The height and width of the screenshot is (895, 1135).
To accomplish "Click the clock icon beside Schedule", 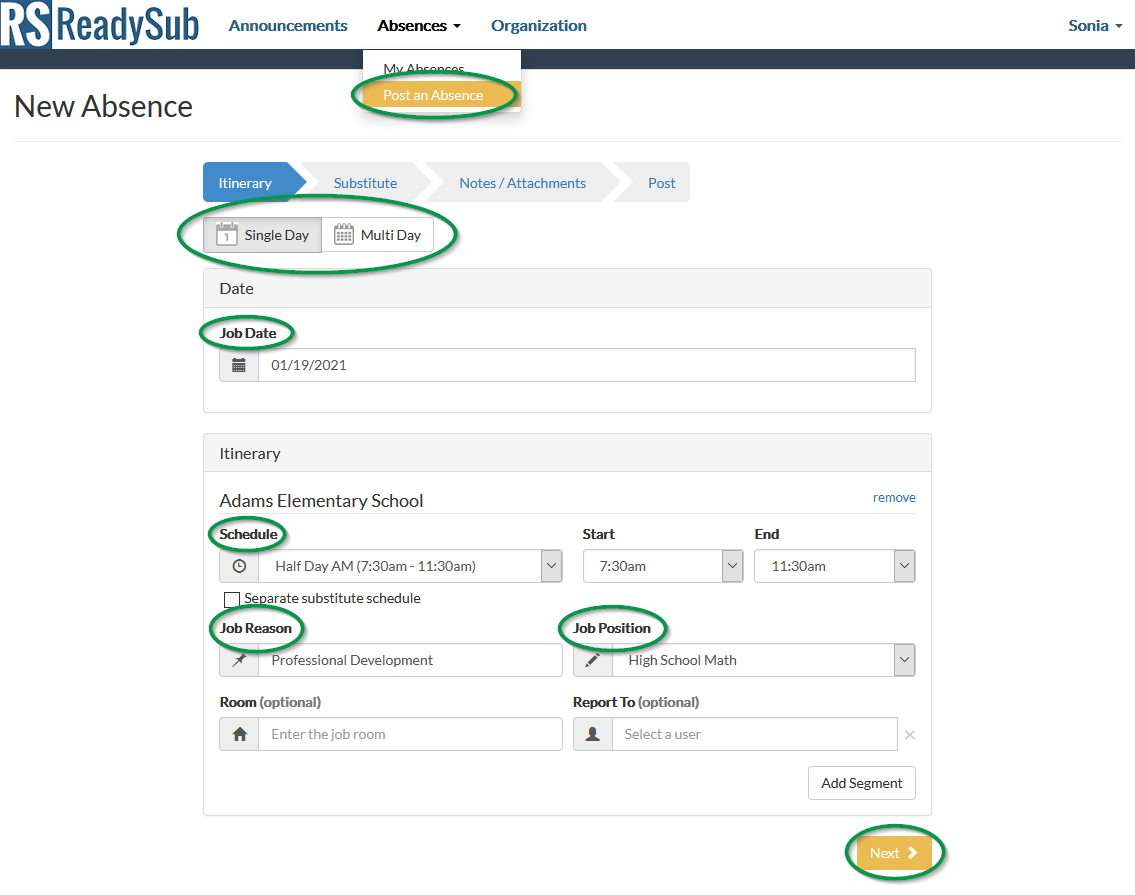I will coord(236,566).
